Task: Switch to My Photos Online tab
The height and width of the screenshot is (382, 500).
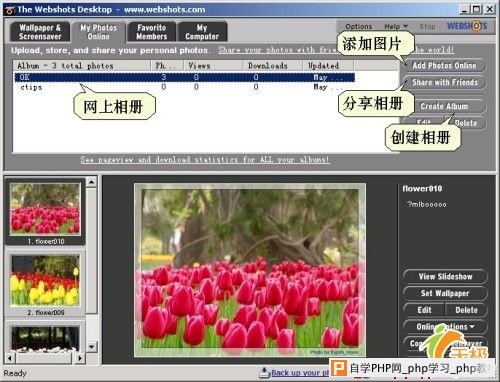Action: pyautogui.click(x=99, y=32)
